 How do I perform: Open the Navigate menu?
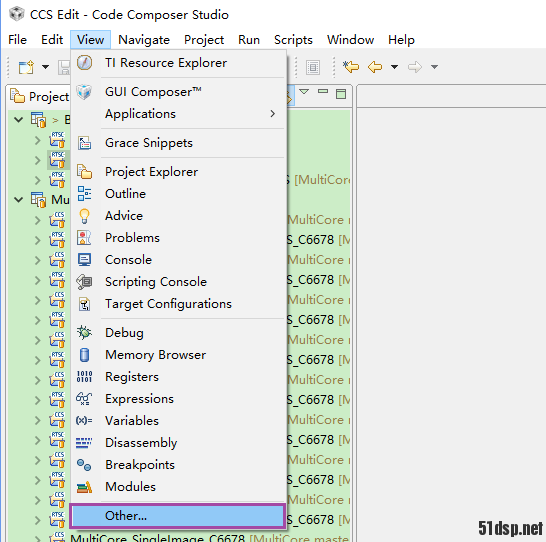144,40
